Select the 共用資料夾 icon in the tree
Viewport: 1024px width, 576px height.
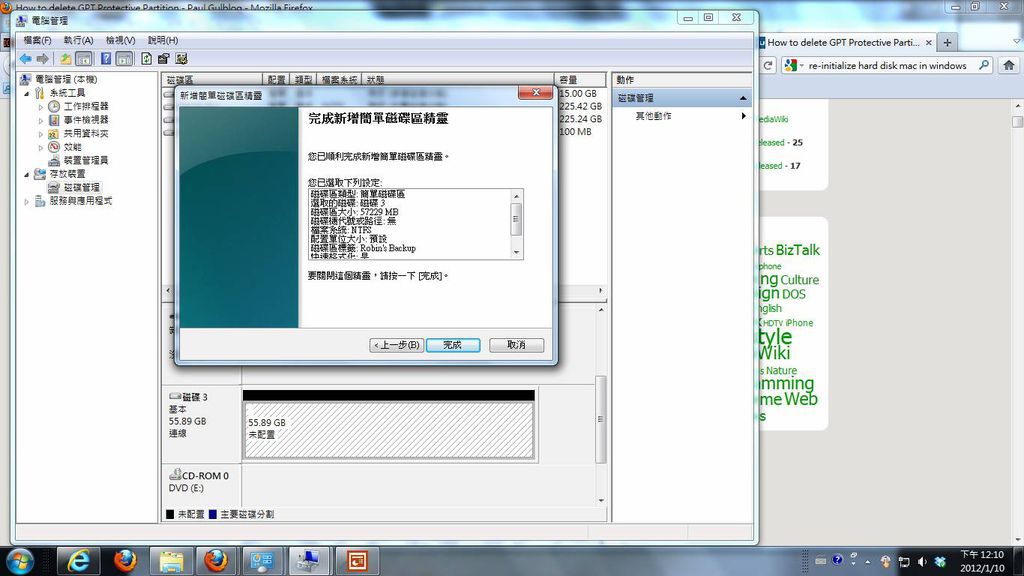tap(54, 133)
